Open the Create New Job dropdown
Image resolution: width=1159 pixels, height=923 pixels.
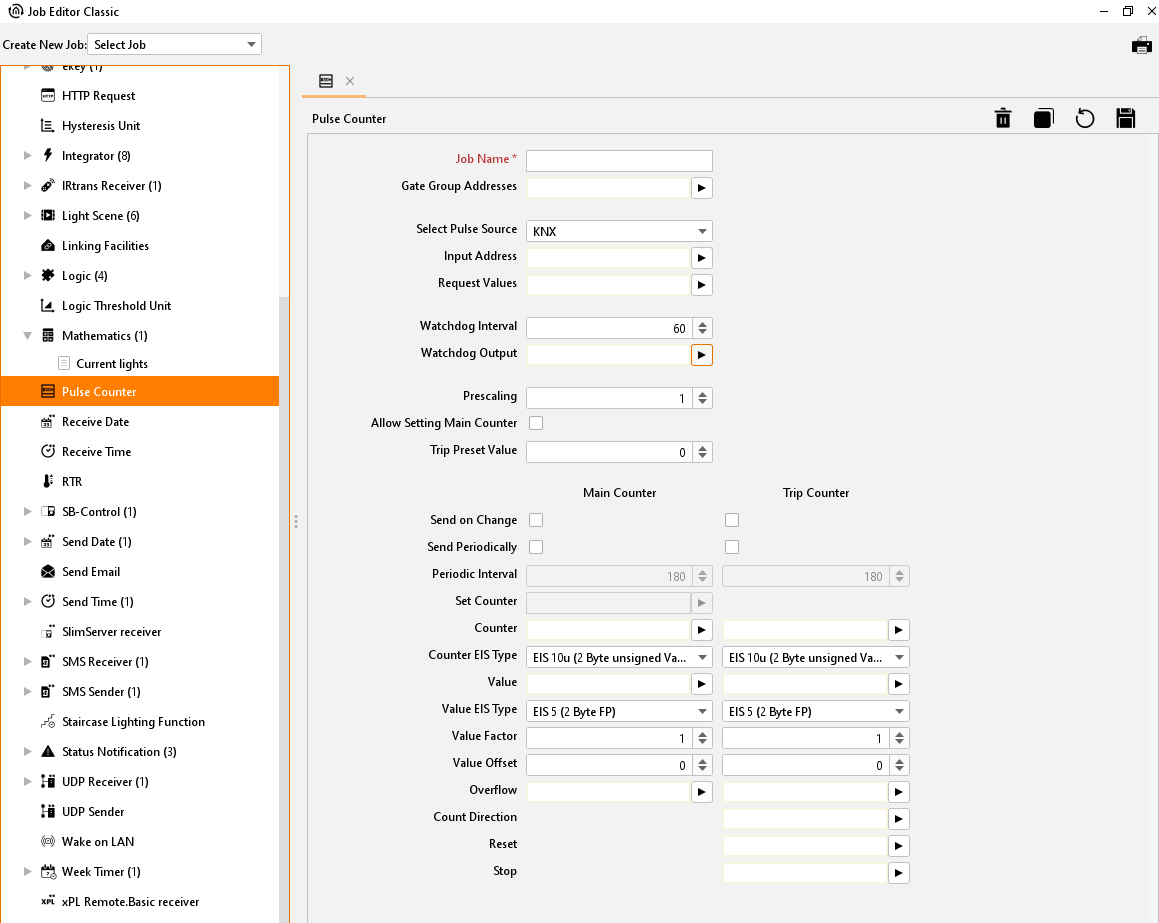coord(175,45)
